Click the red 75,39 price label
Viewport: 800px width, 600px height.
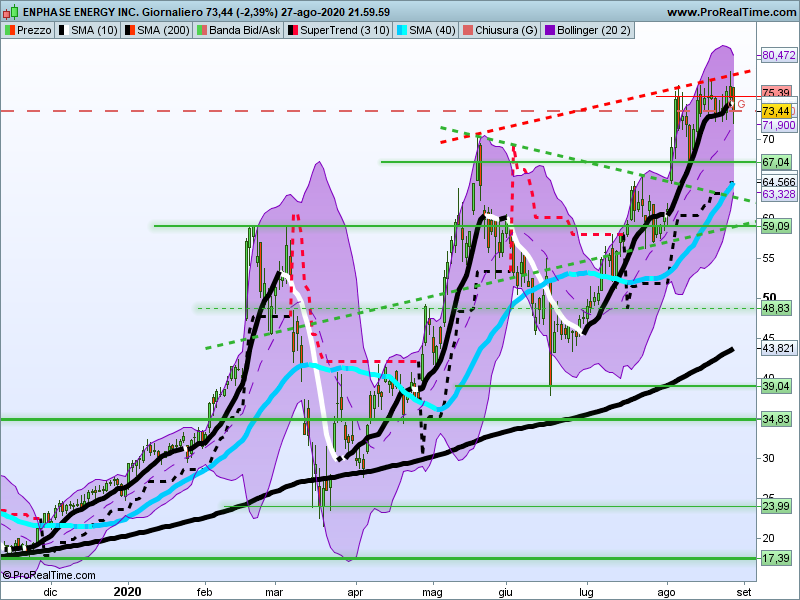tap(776, 92)
